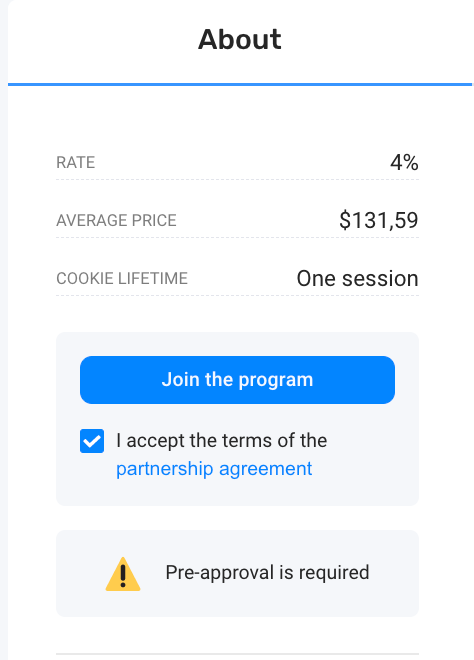Open the partnership agreement link
Screen dimensions: 474x660
point(214,469)
